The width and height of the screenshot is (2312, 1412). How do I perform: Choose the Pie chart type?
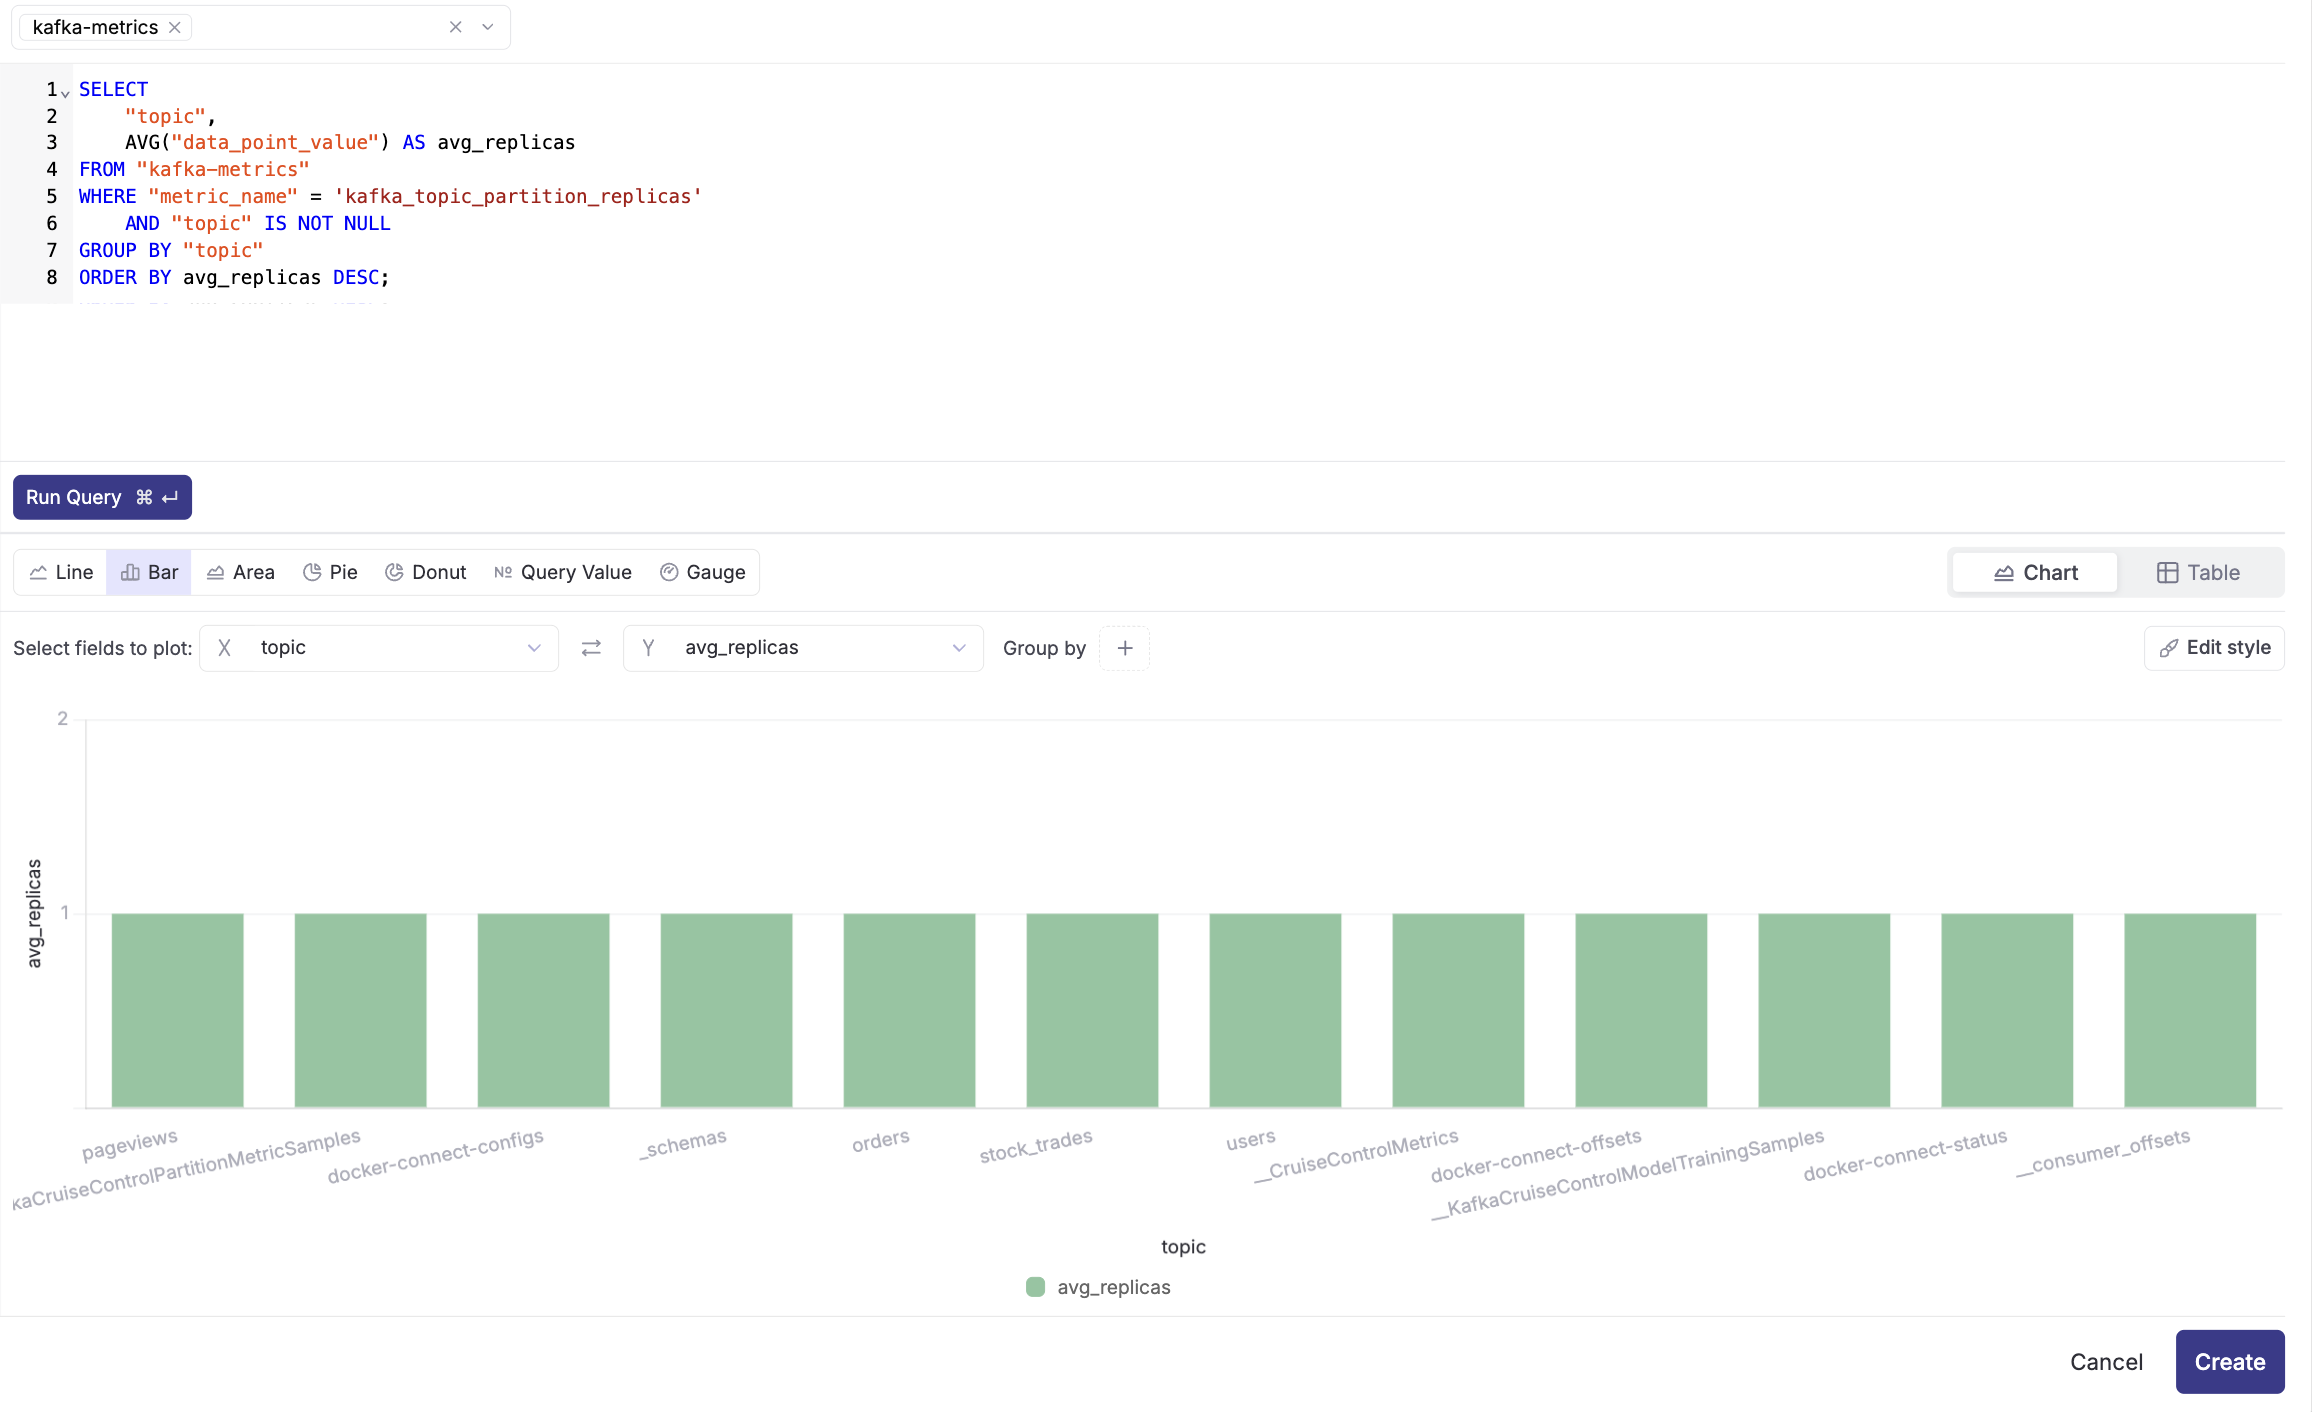click(330, 572)
